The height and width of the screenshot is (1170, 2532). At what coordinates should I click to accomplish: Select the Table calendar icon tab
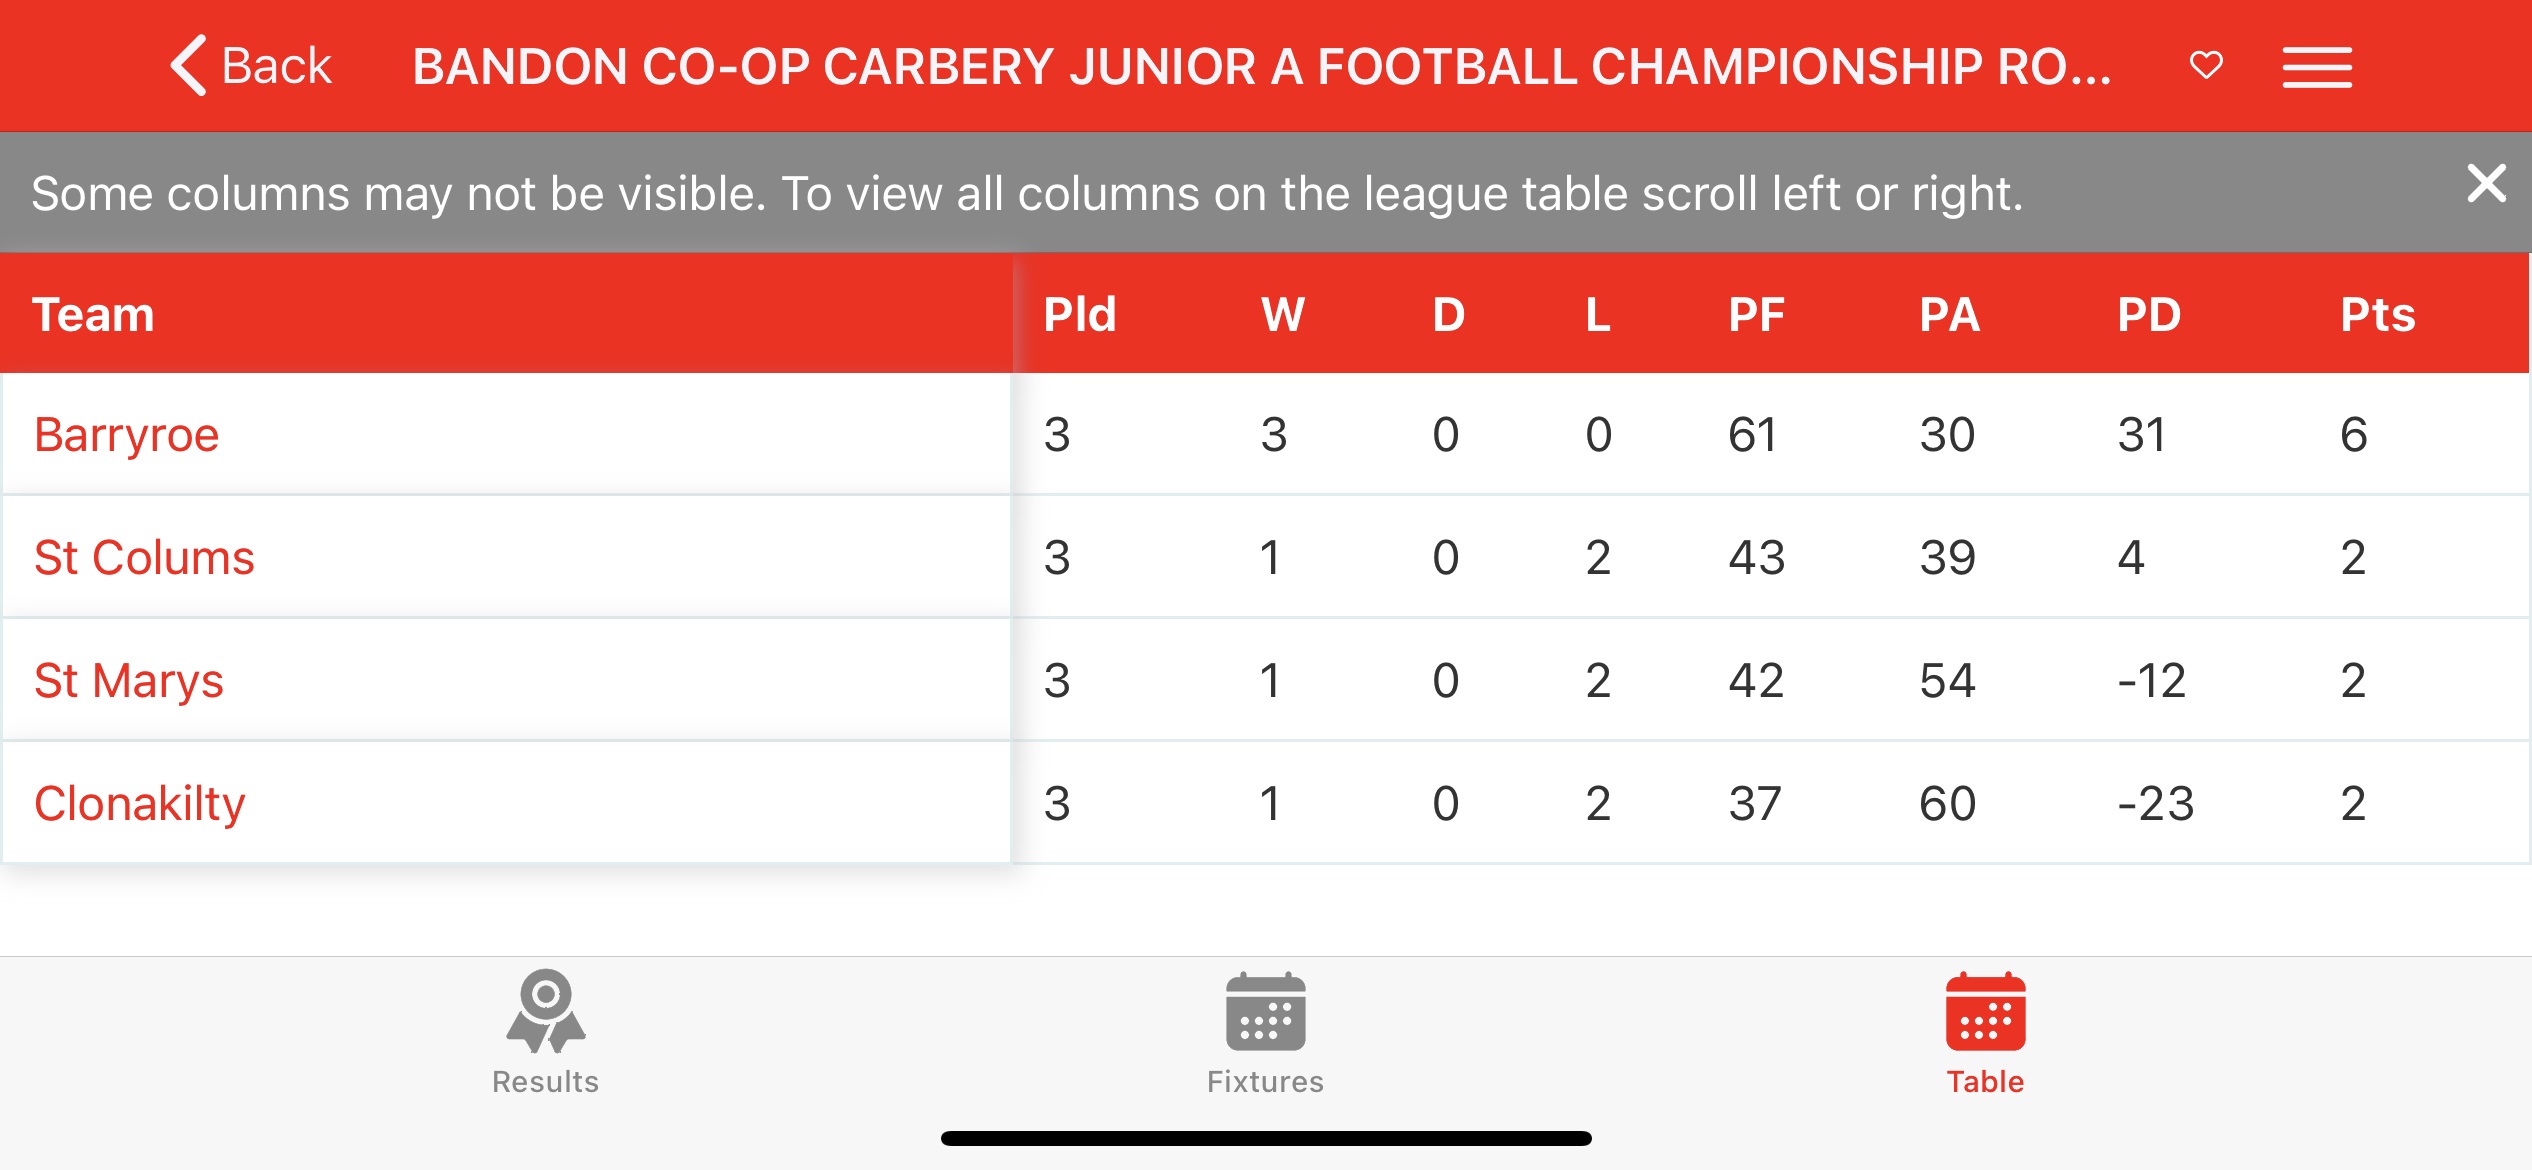(1985, 1011)
